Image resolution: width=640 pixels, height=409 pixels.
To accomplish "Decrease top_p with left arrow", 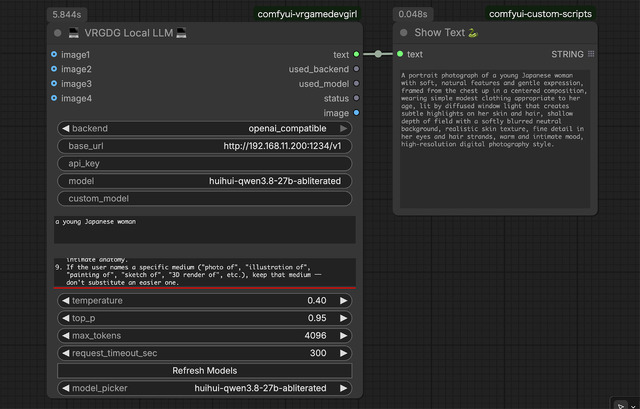I will pyautogui.click(x=65, y=318).
